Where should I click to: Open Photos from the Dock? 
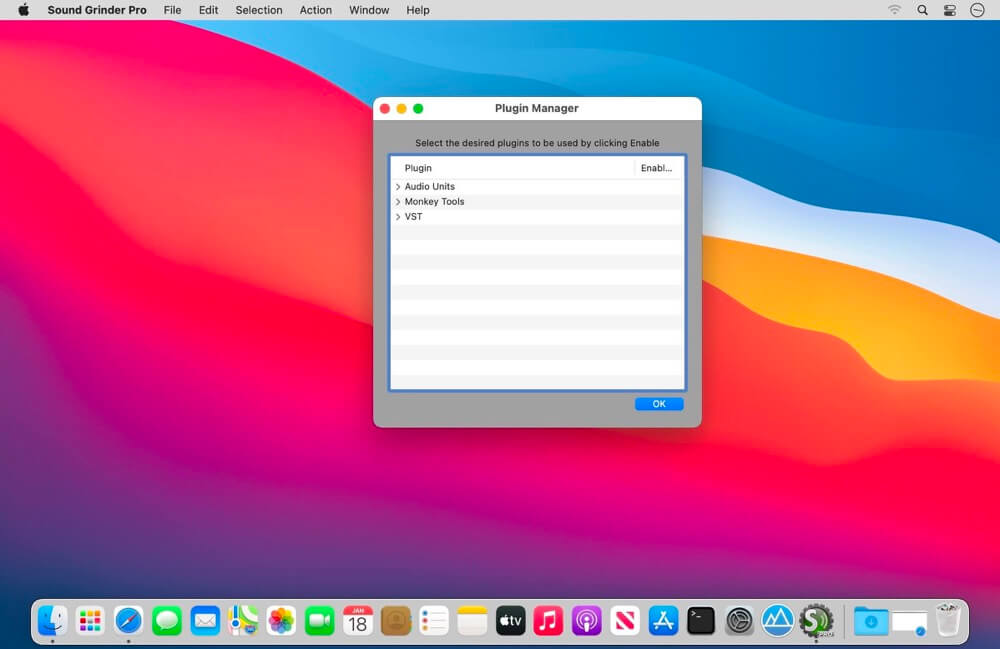pyautogui.click(x=281, y=620)
